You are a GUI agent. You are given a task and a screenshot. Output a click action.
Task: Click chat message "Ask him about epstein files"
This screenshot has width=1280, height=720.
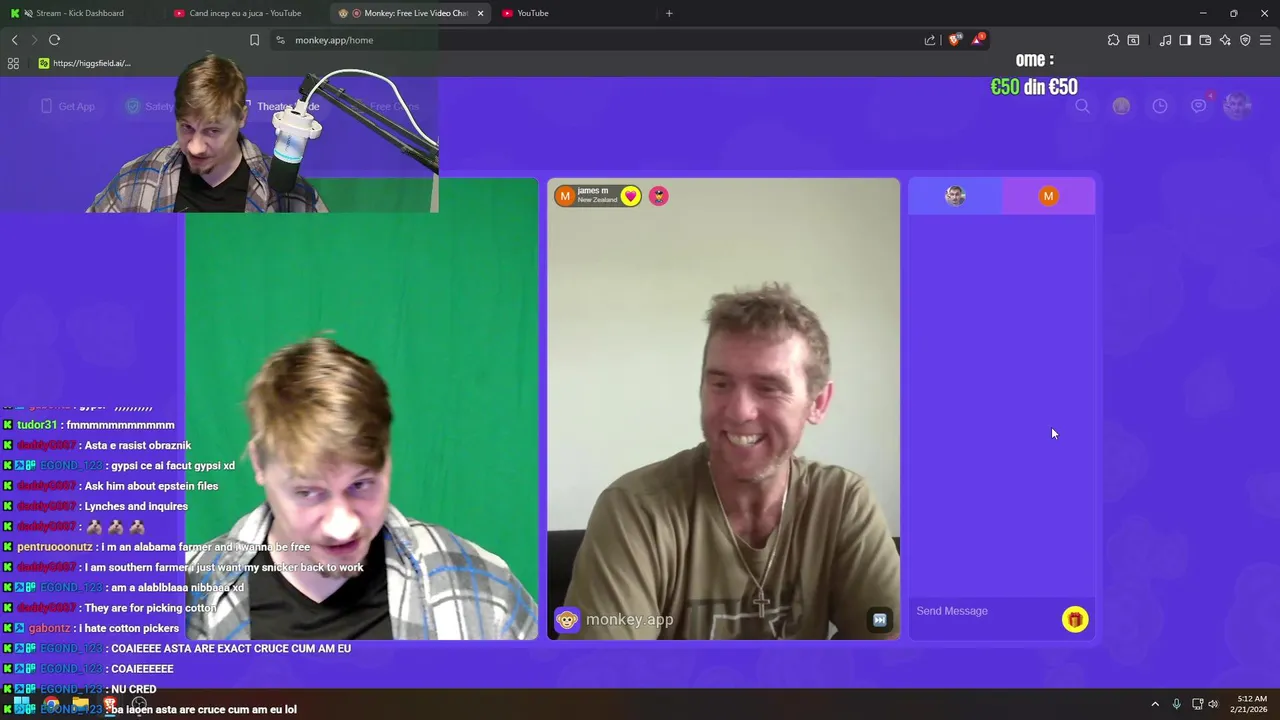tap(151, 486)
